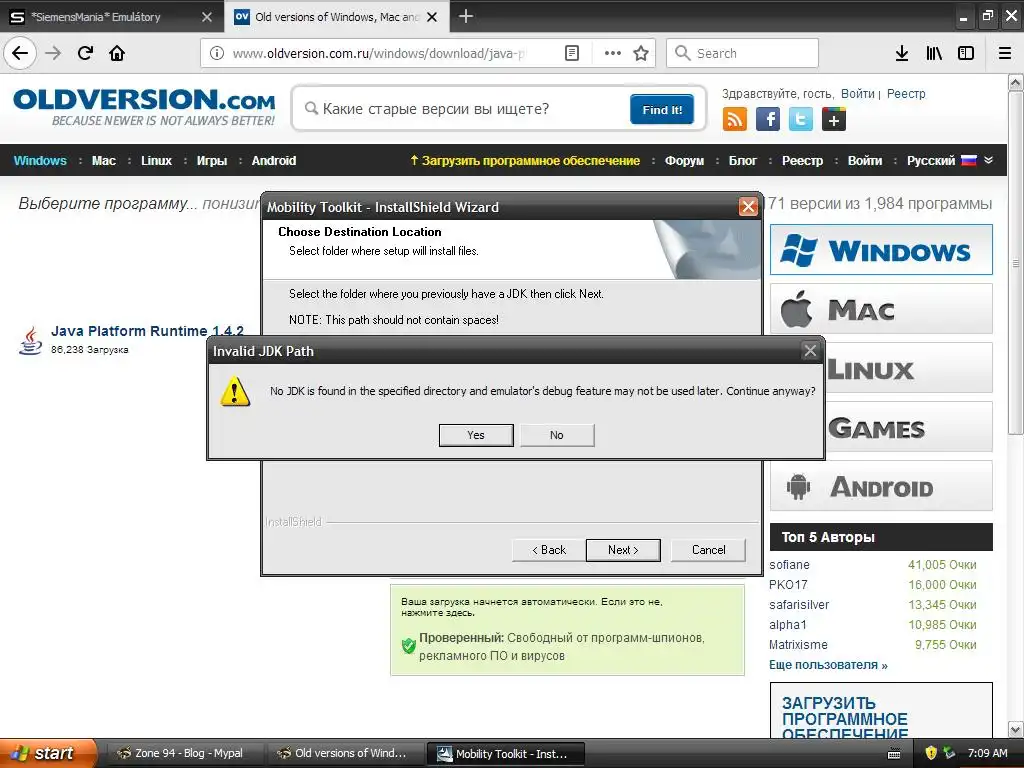Click the on-screen keyboard tray icon

click(x=894, y=754)
